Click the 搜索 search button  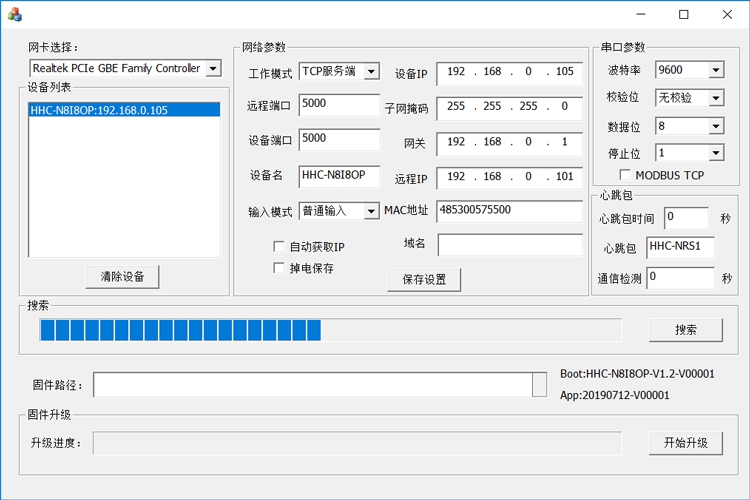pos(685,330)
